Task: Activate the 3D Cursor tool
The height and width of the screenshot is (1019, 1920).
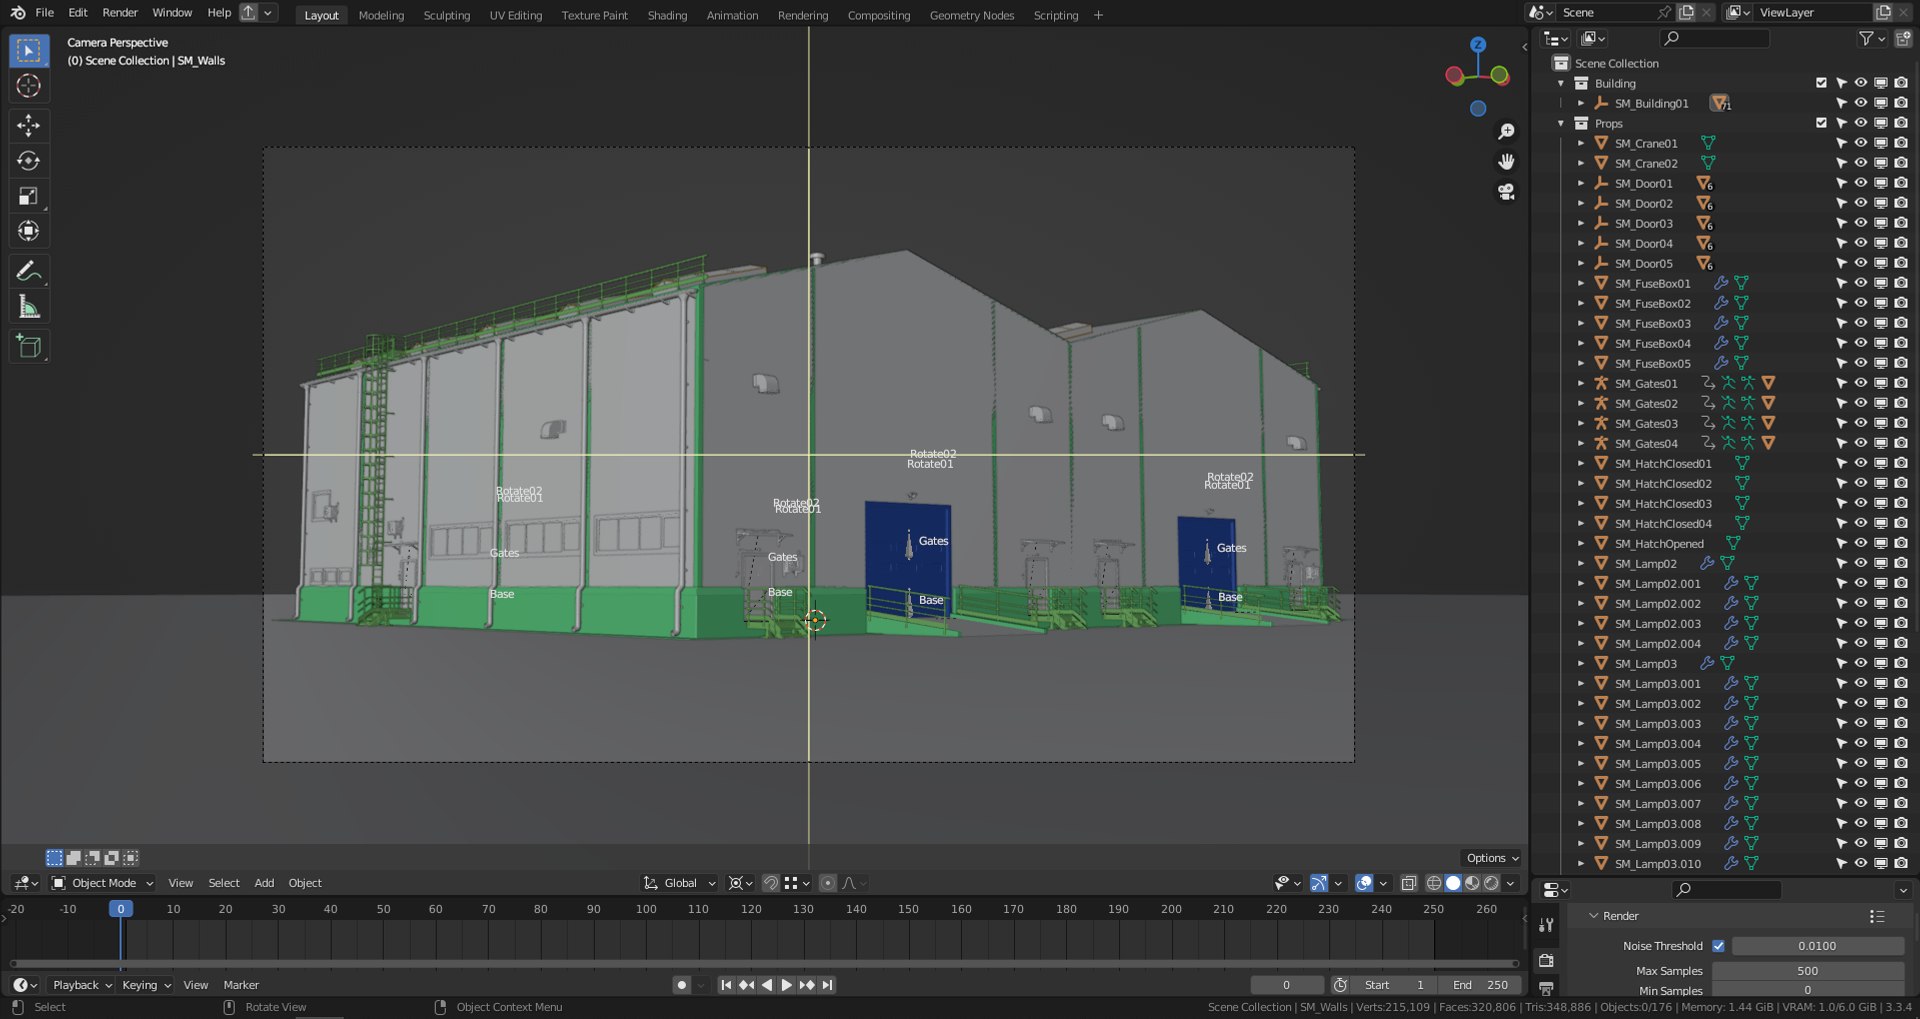Action: (x=29, y=86)
